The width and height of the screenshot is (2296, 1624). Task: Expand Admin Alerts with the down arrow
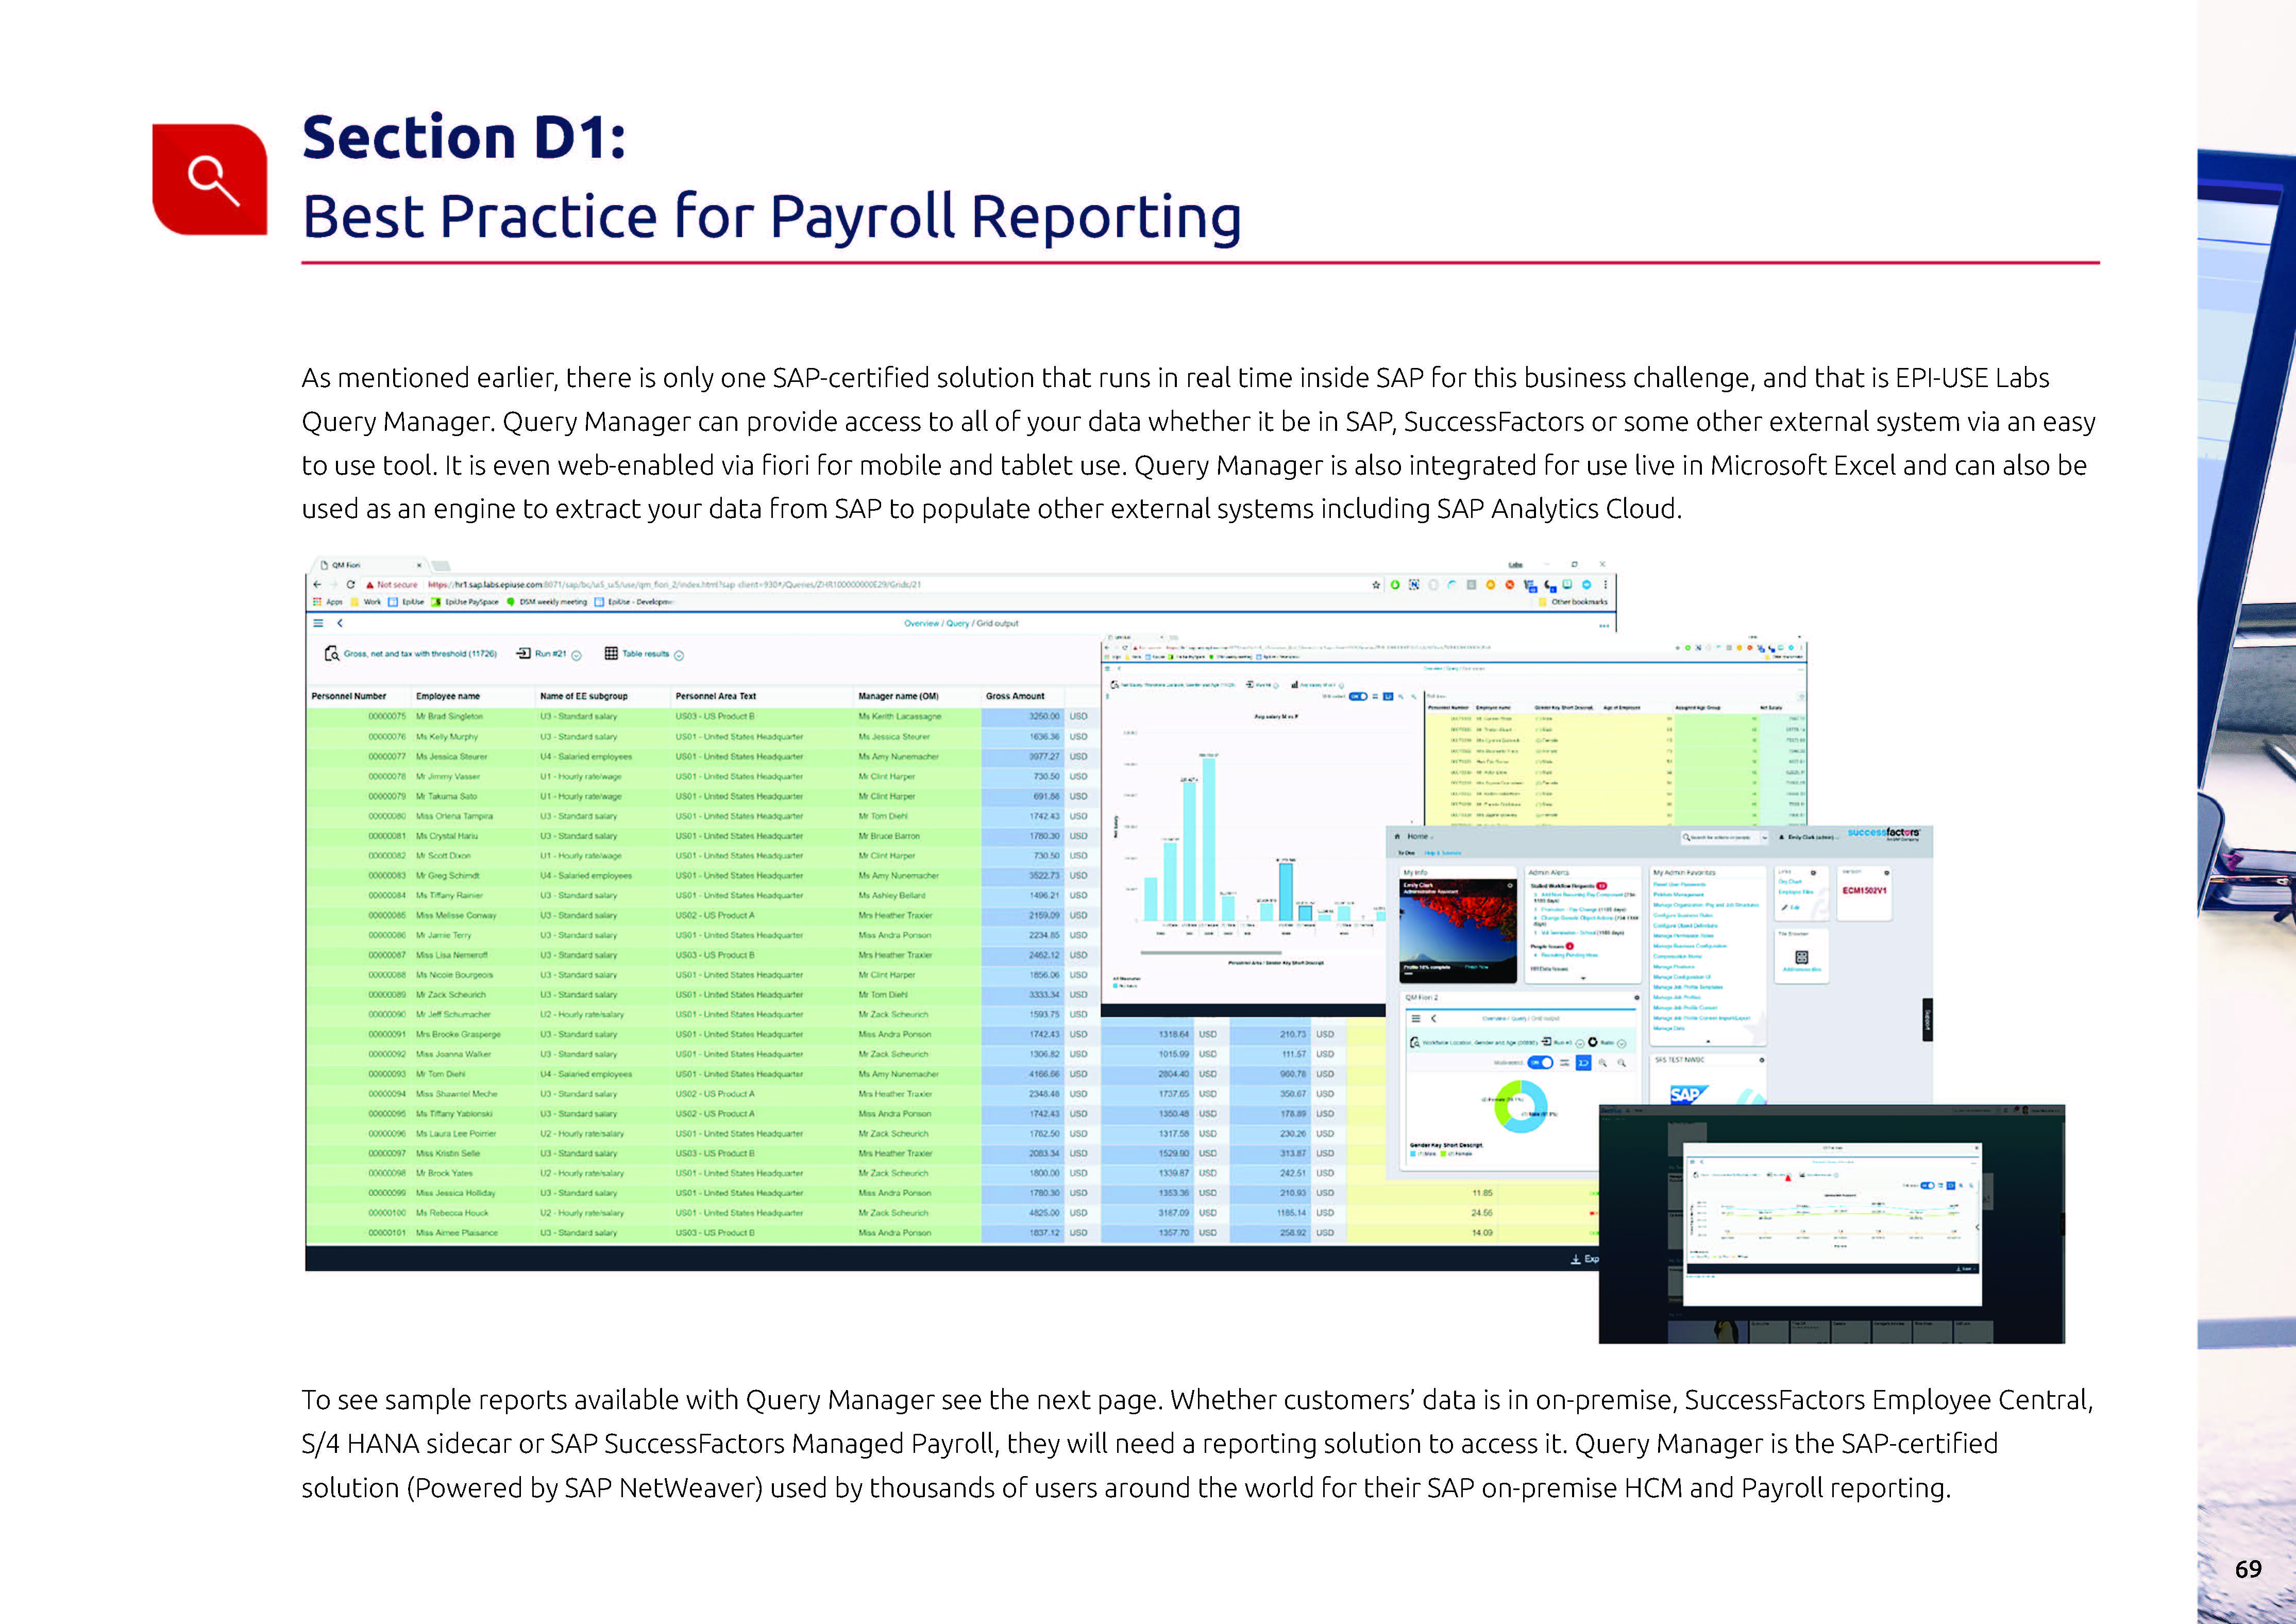click(1582, 978)
